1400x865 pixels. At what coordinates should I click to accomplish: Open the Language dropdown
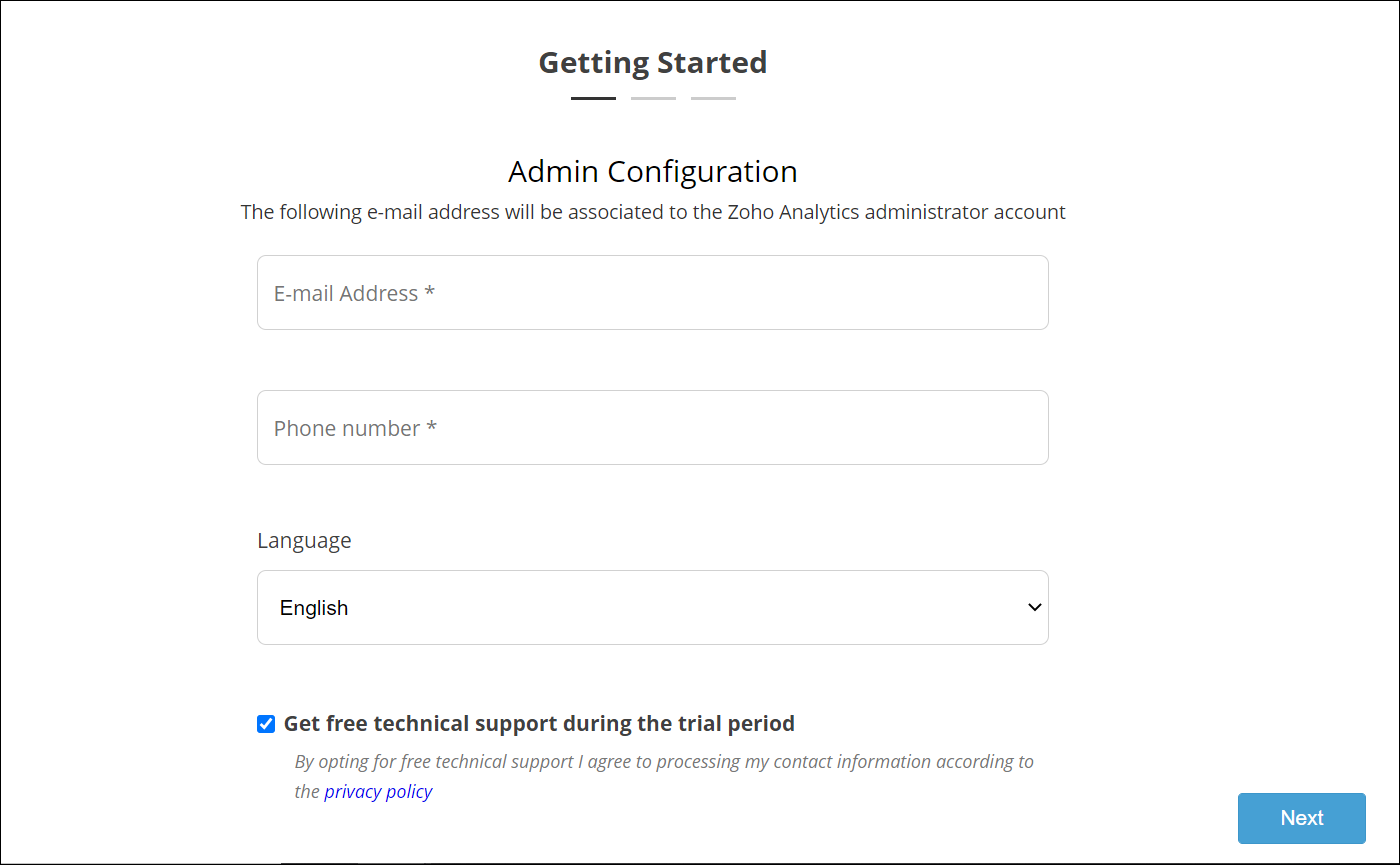tap(652, 608)
